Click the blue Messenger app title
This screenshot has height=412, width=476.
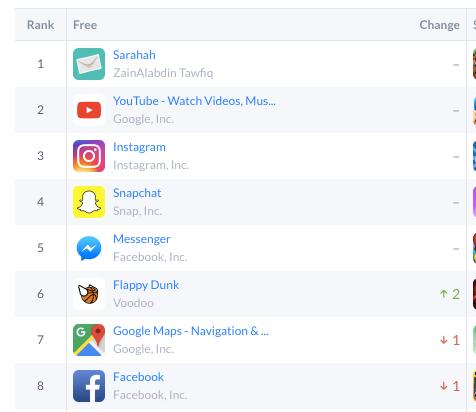[142, 239]
